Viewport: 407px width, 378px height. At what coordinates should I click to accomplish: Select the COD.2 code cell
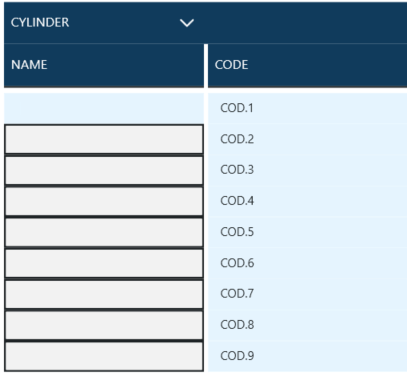coord(307,139)
